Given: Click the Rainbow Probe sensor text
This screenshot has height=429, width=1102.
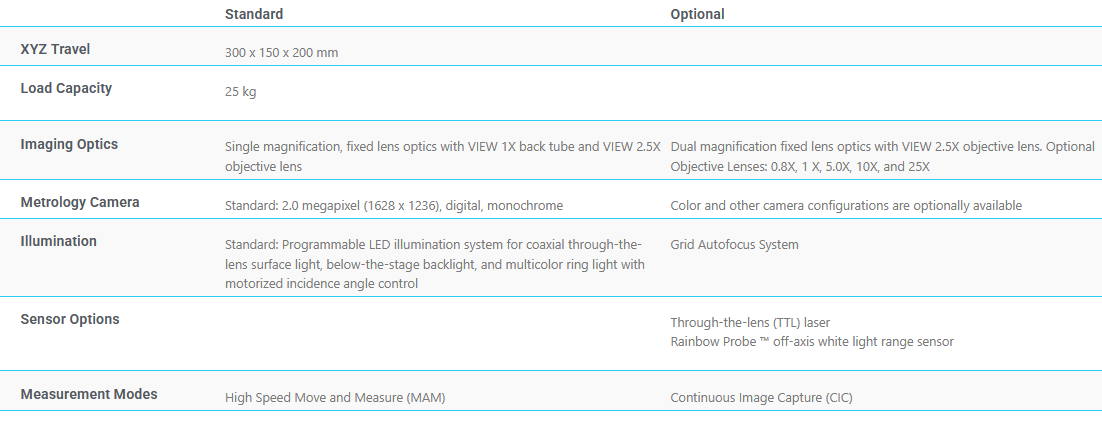Looking at the screenshot, I should [x=811, y=342].
